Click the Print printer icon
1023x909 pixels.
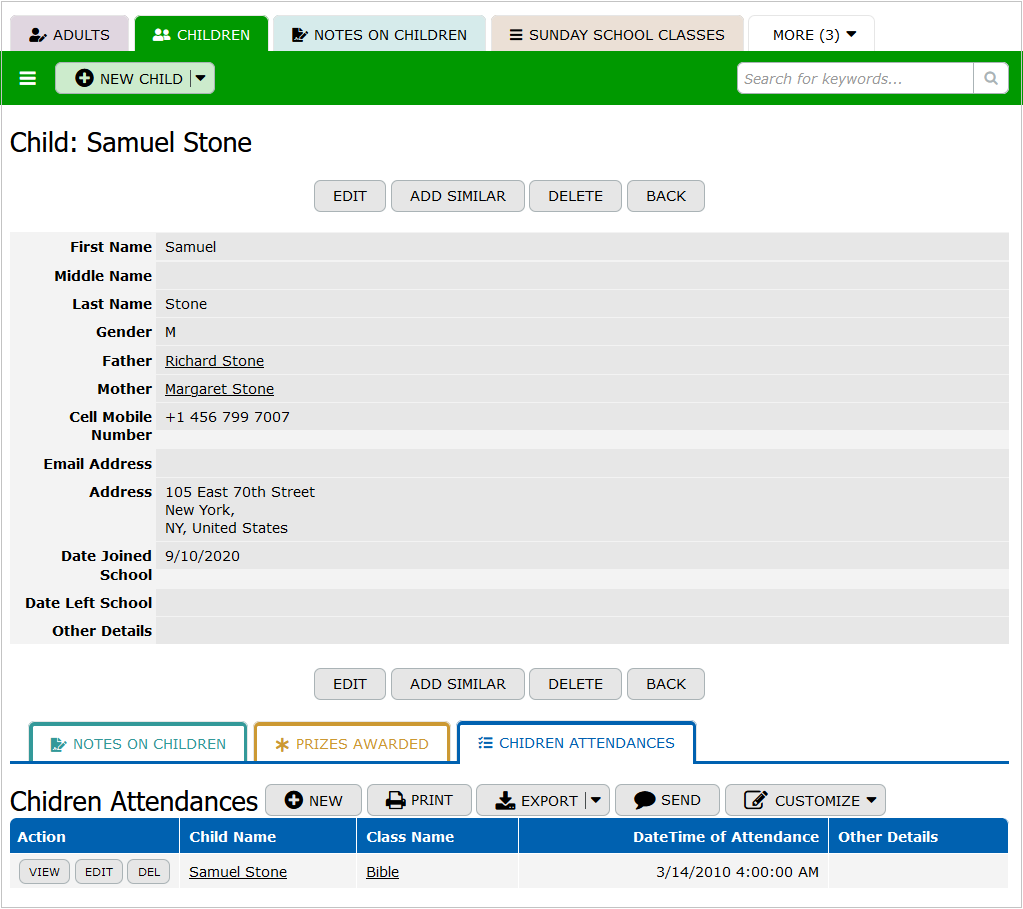(396, 800)
